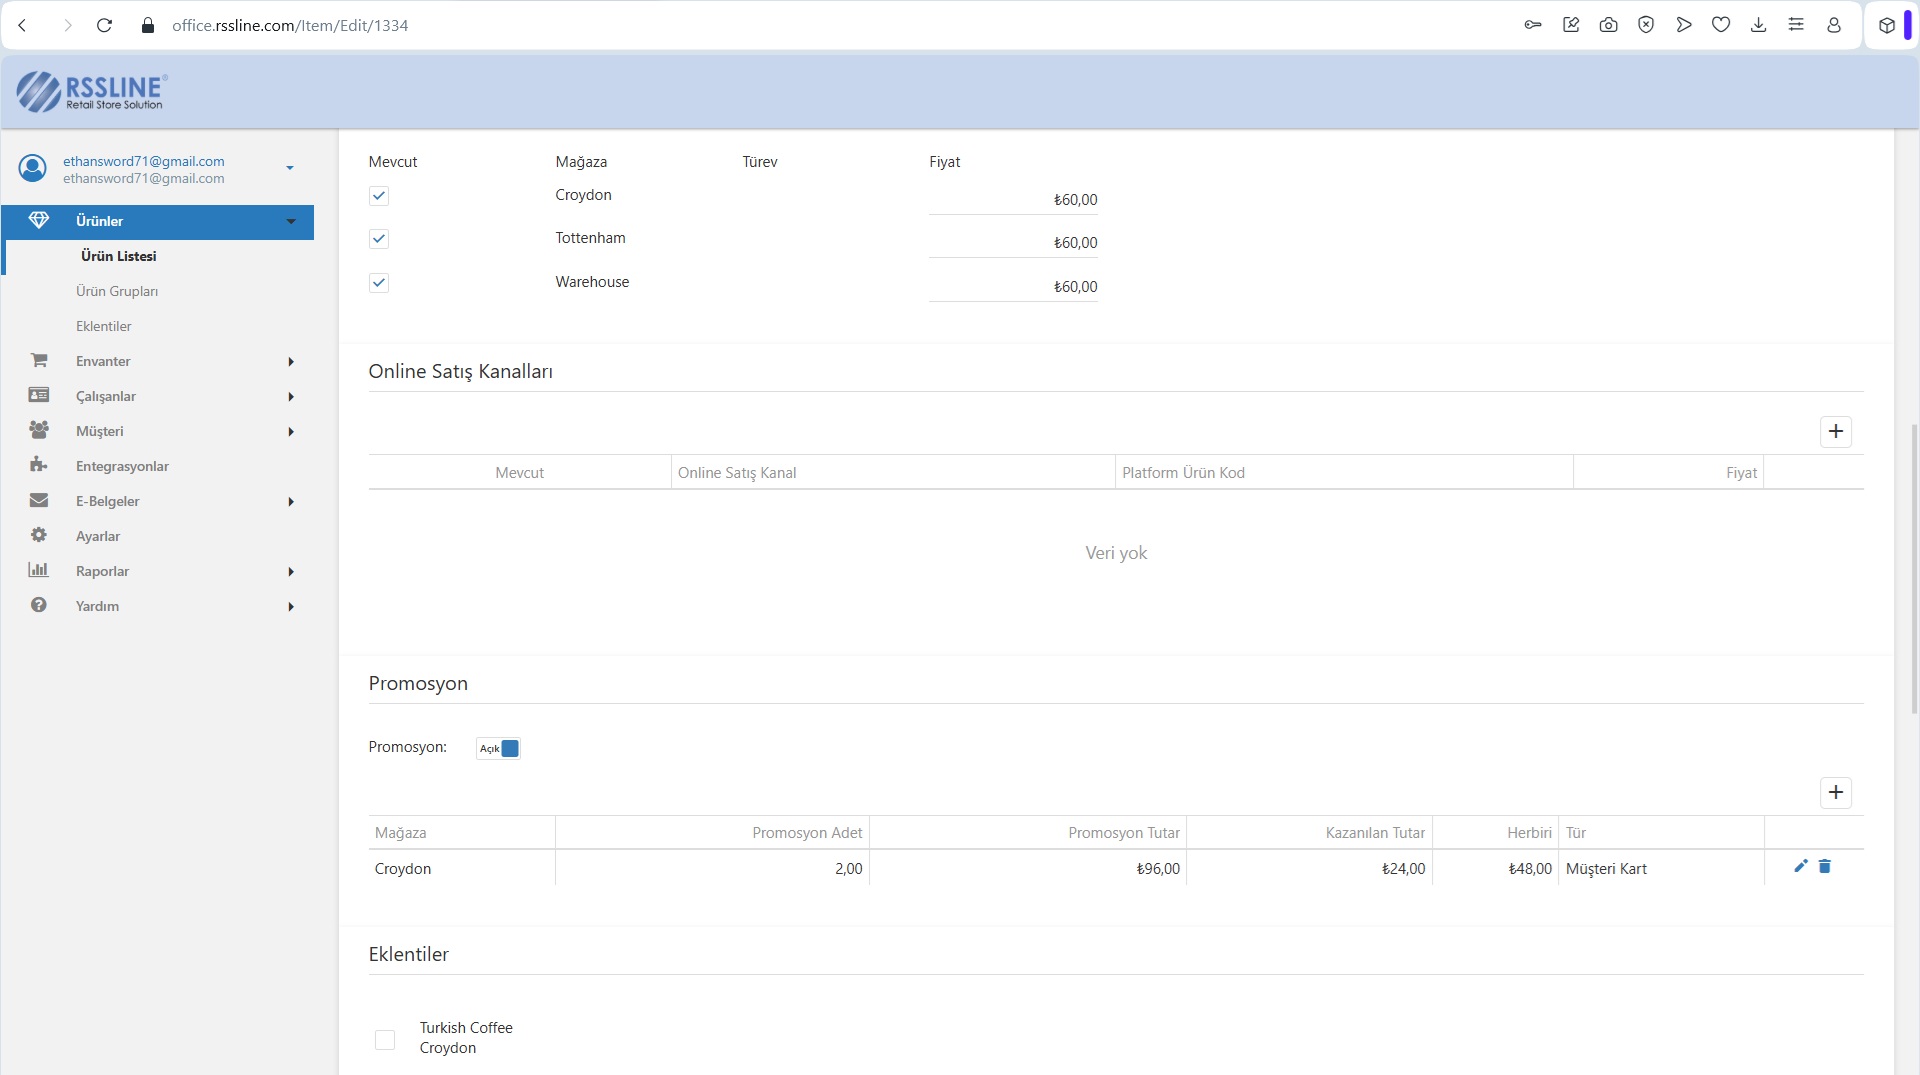
Task: Click the pencil edit icon for Croydon promotion
Action: 1800,866
